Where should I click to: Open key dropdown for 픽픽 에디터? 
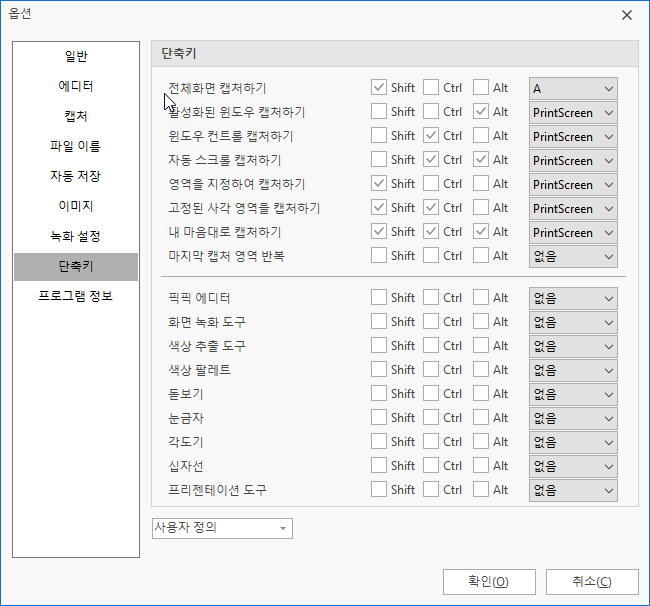[573, 299]
